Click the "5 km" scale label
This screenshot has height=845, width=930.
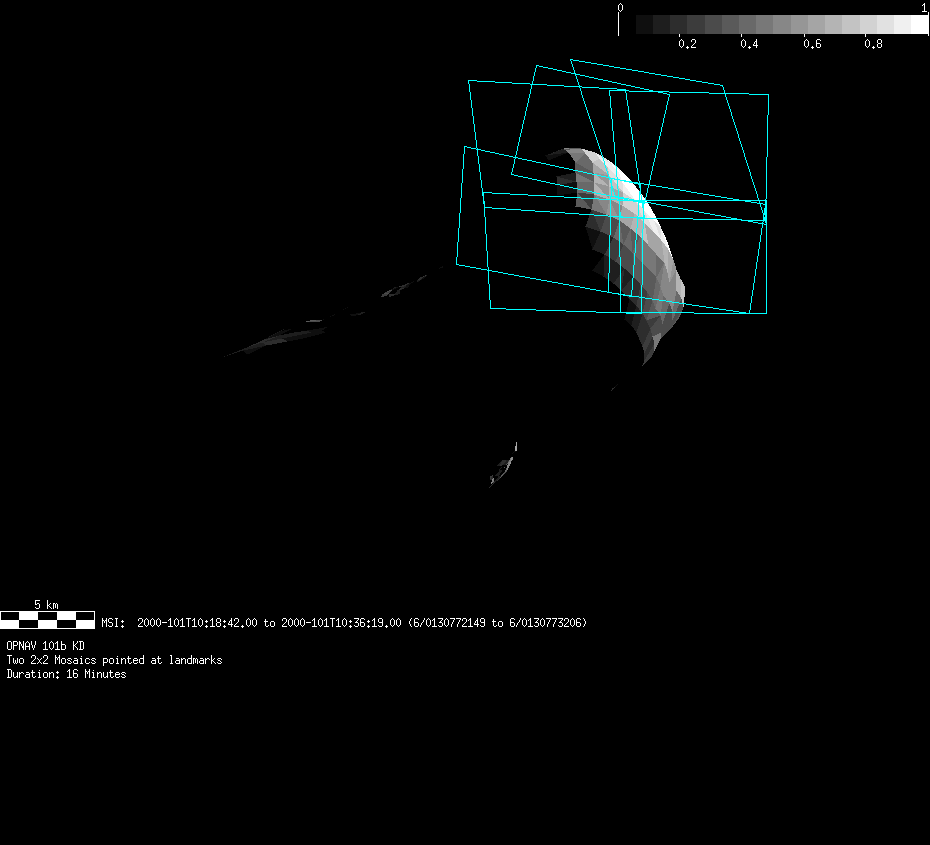(46, 605)
